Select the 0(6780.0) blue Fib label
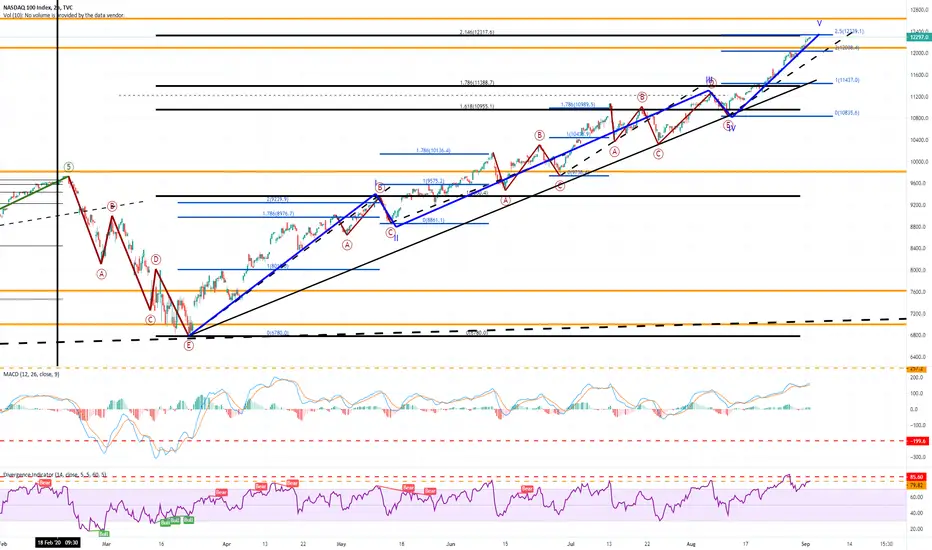The height and width of the screenshot is (550, 932). click(x=278, y=333)
